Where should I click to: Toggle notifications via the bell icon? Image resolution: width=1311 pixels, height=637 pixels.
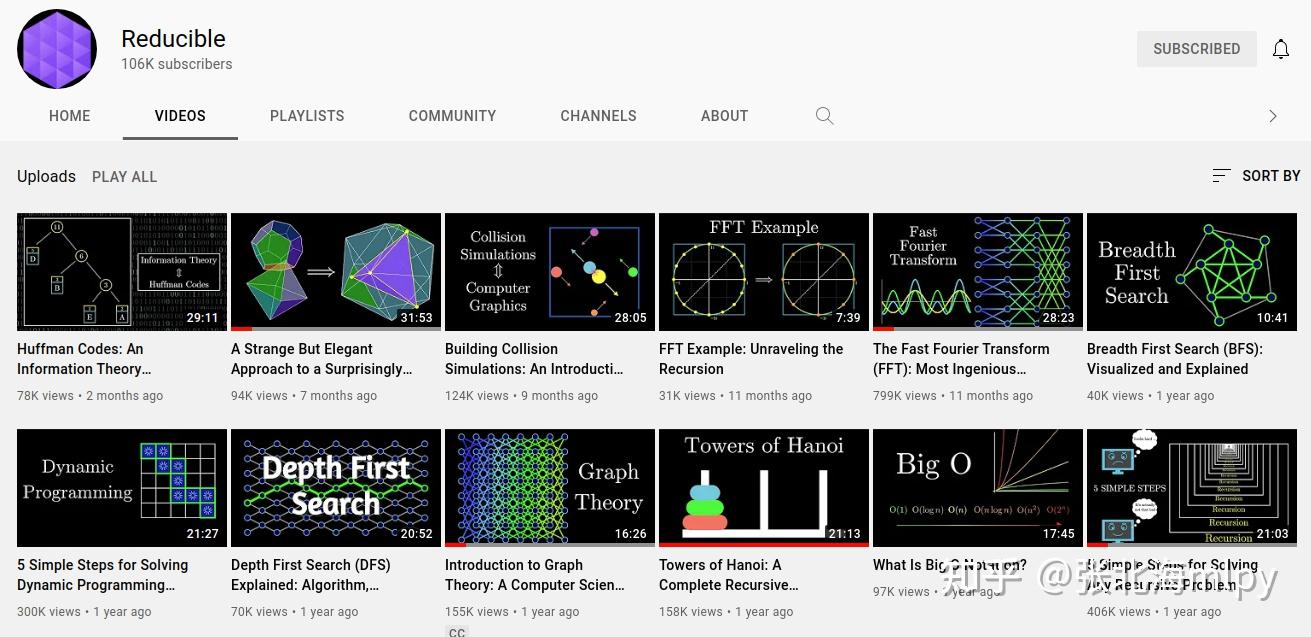1281,48
